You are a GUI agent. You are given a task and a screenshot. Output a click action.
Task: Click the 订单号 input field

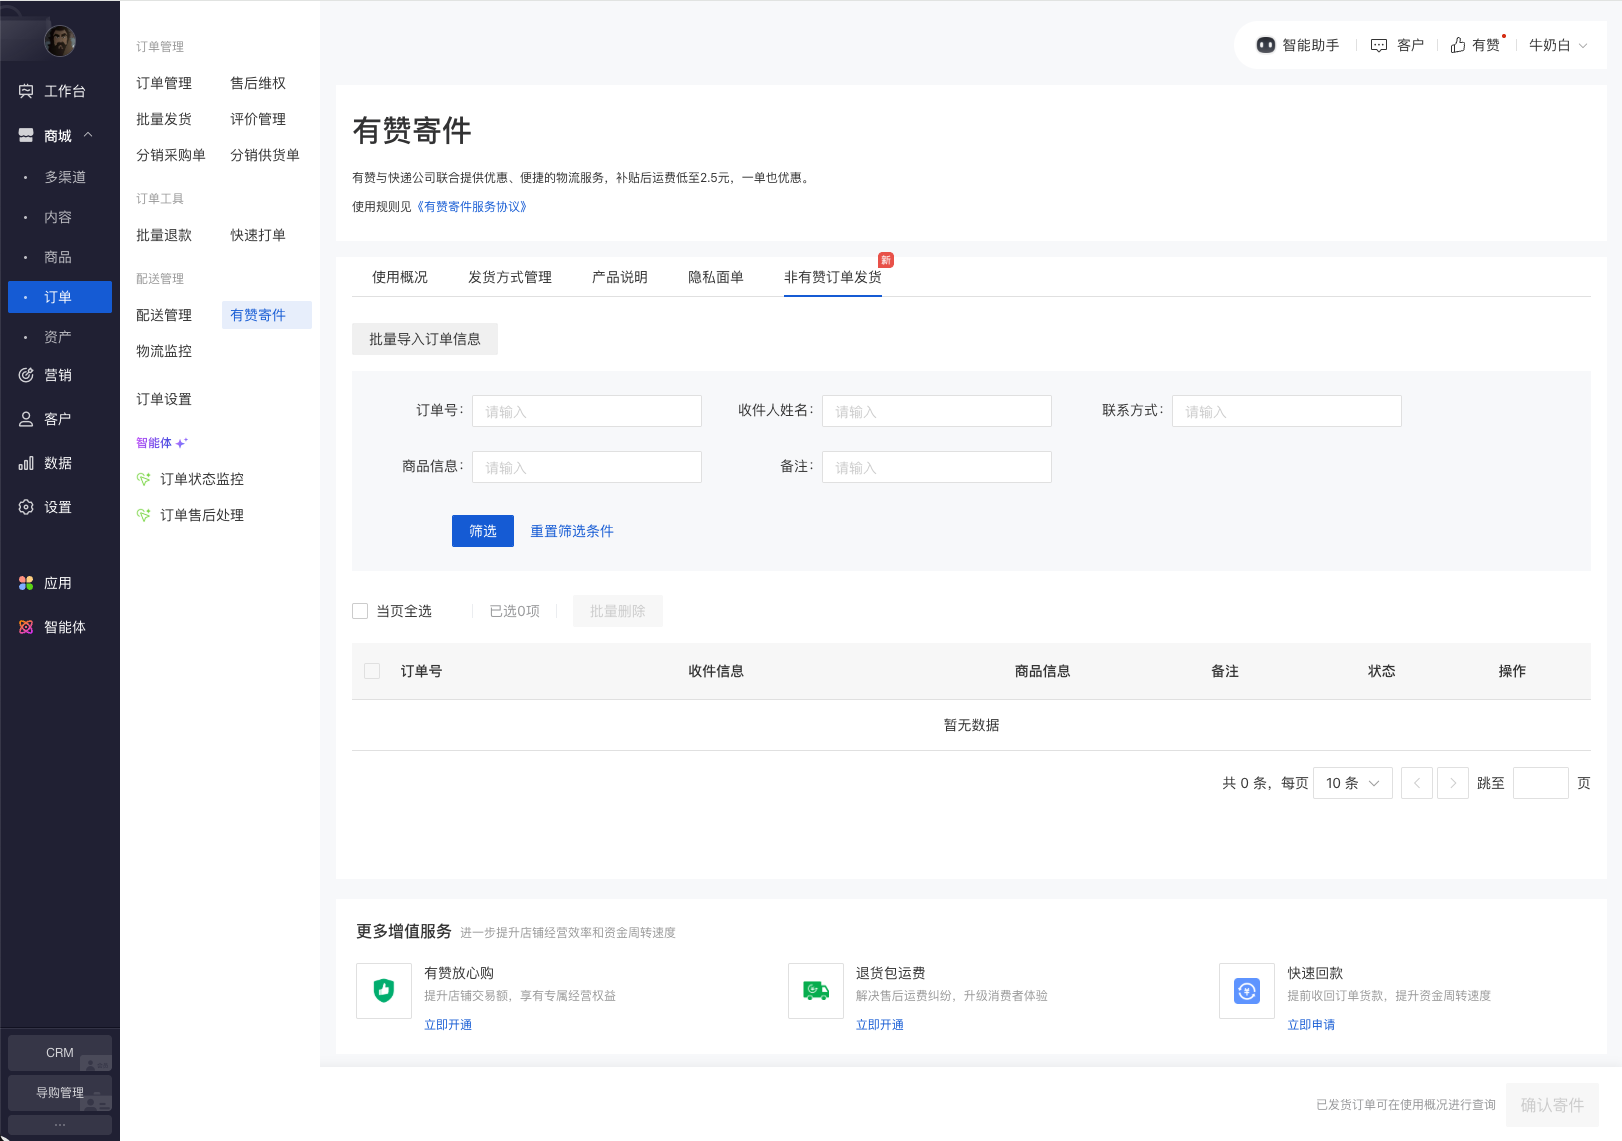click(x=586, y=411)
